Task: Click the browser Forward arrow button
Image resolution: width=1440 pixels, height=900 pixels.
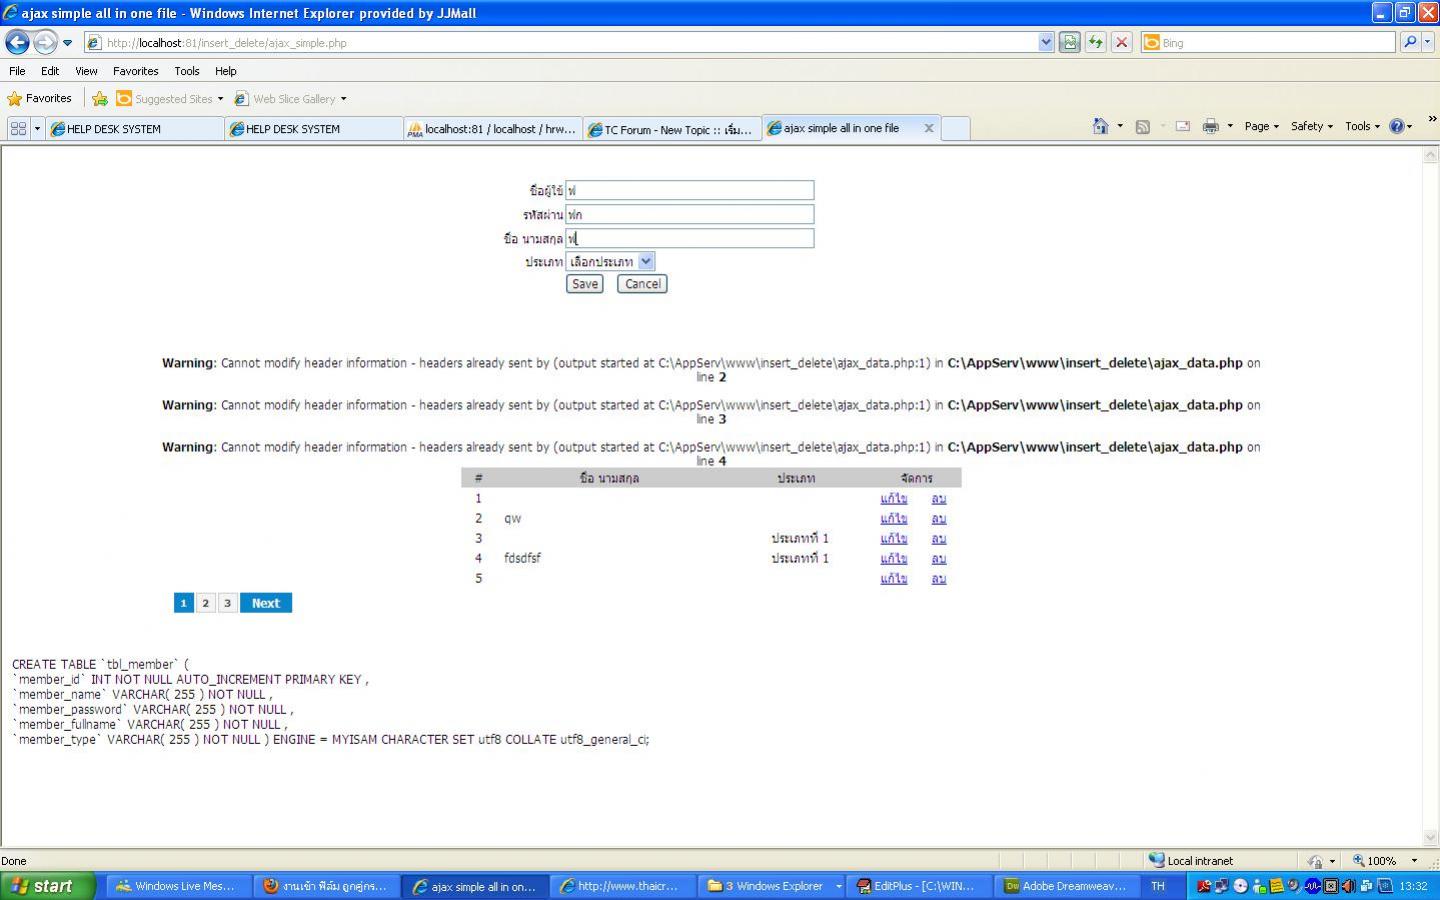Action: [x=45, y=42]
